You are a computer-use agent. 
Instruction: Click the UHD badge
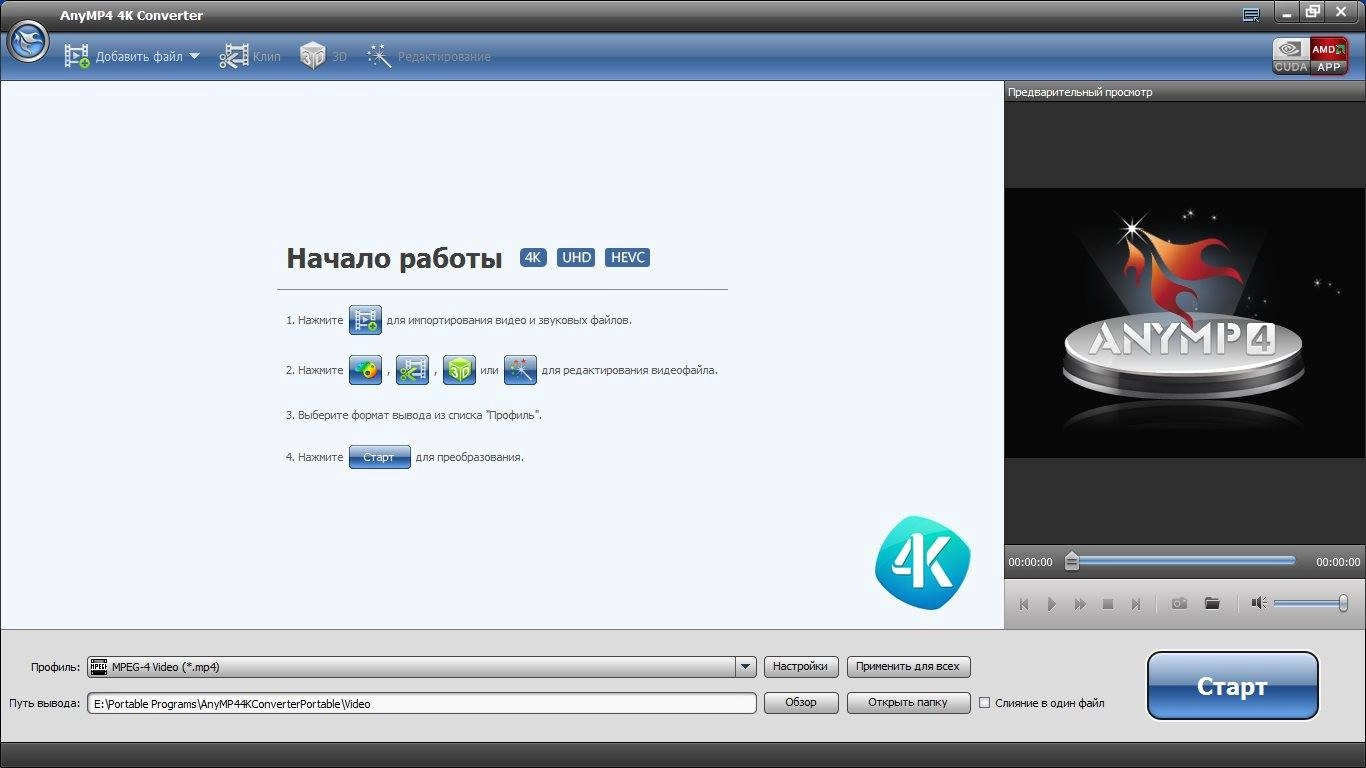(576, 258)
